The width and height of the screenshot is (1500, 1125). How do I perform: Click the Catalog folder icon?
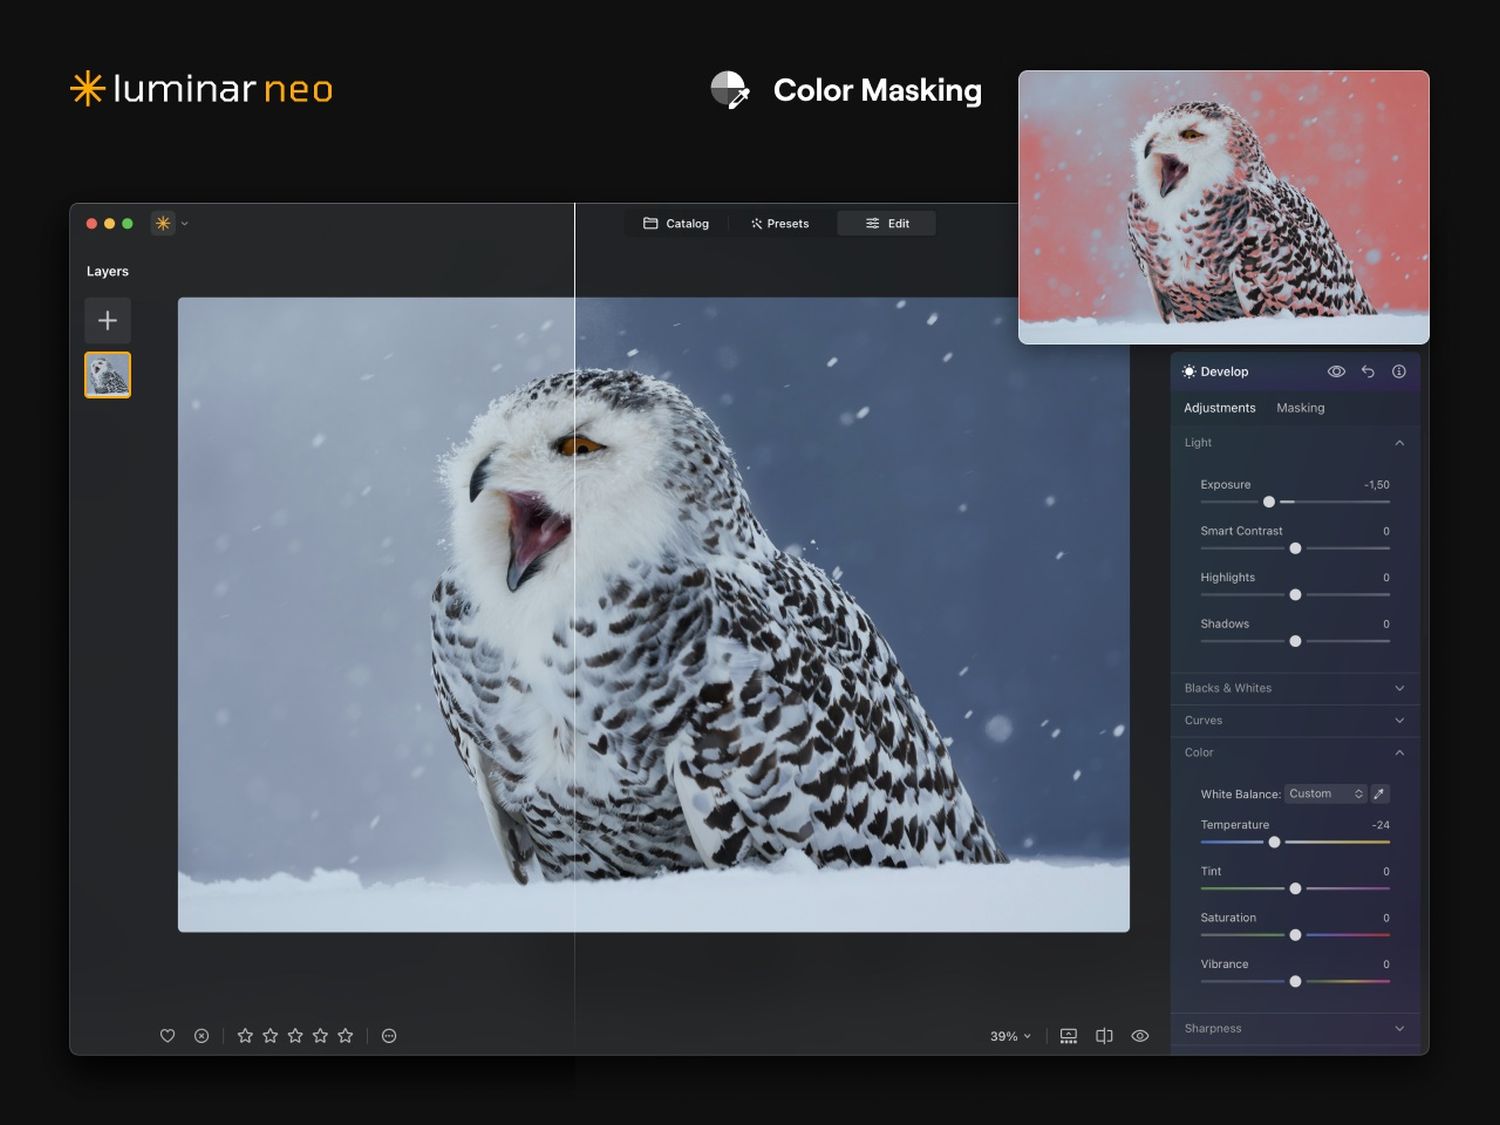pyautogui.click(x=650, y=223)
